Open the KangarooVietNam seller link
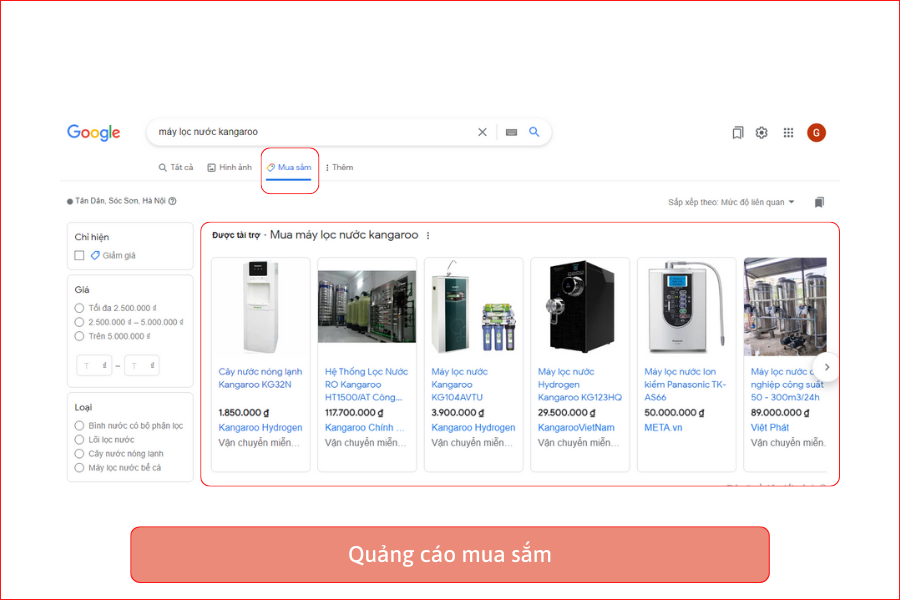Screen dimensions: 900x600 576,428
